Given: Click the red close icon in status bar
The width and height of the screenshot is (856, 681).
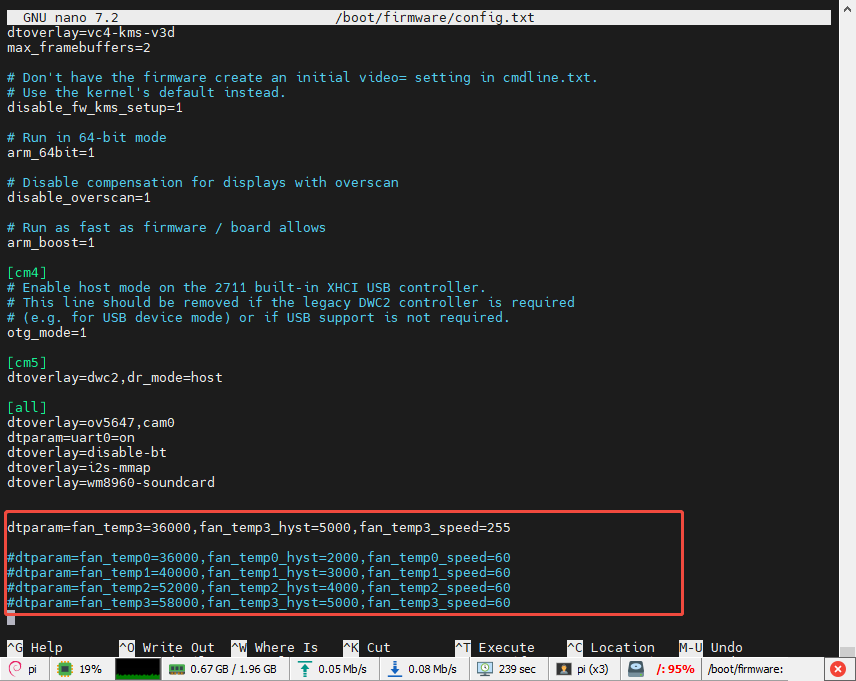Looking at the screenshot, I should point(838,669).
